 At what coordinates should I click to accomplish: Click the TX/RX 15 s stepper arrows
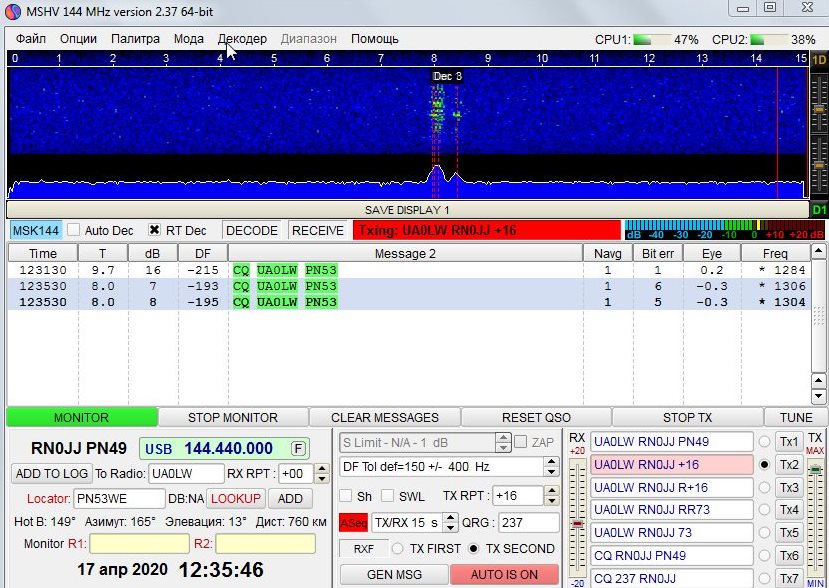pos(450,523)
